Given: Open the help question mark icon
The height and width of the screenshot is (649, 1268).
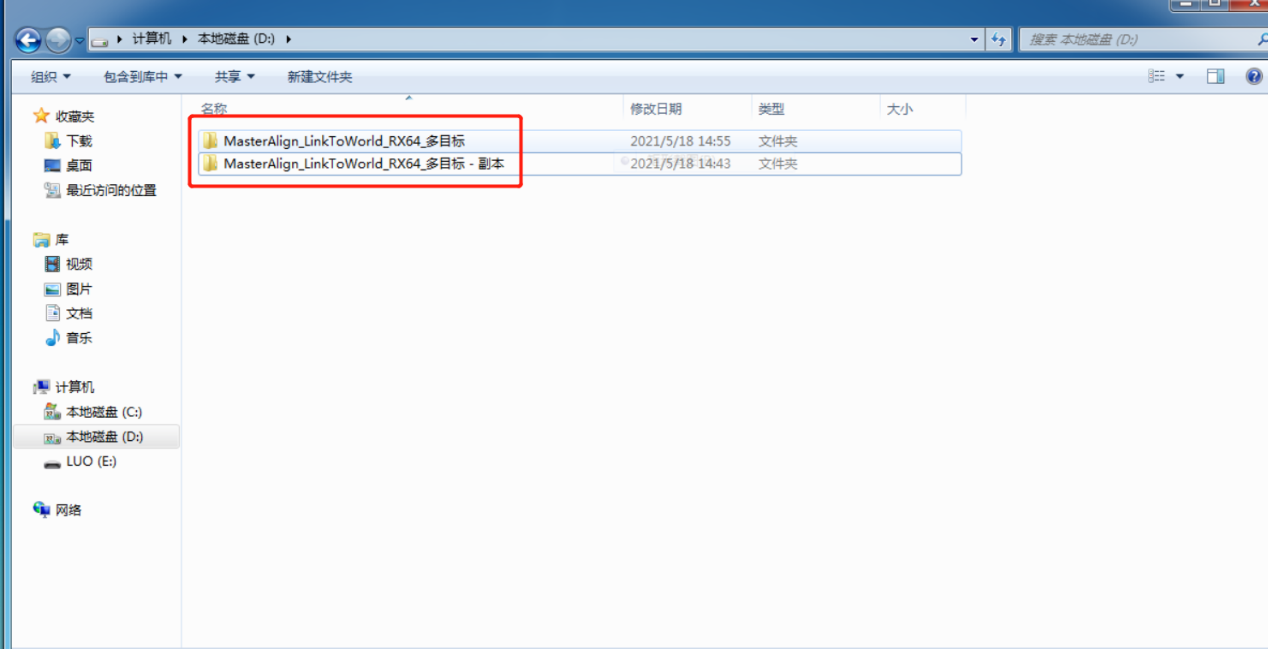Looking at the screenshot, I should tap(1253, 76).
